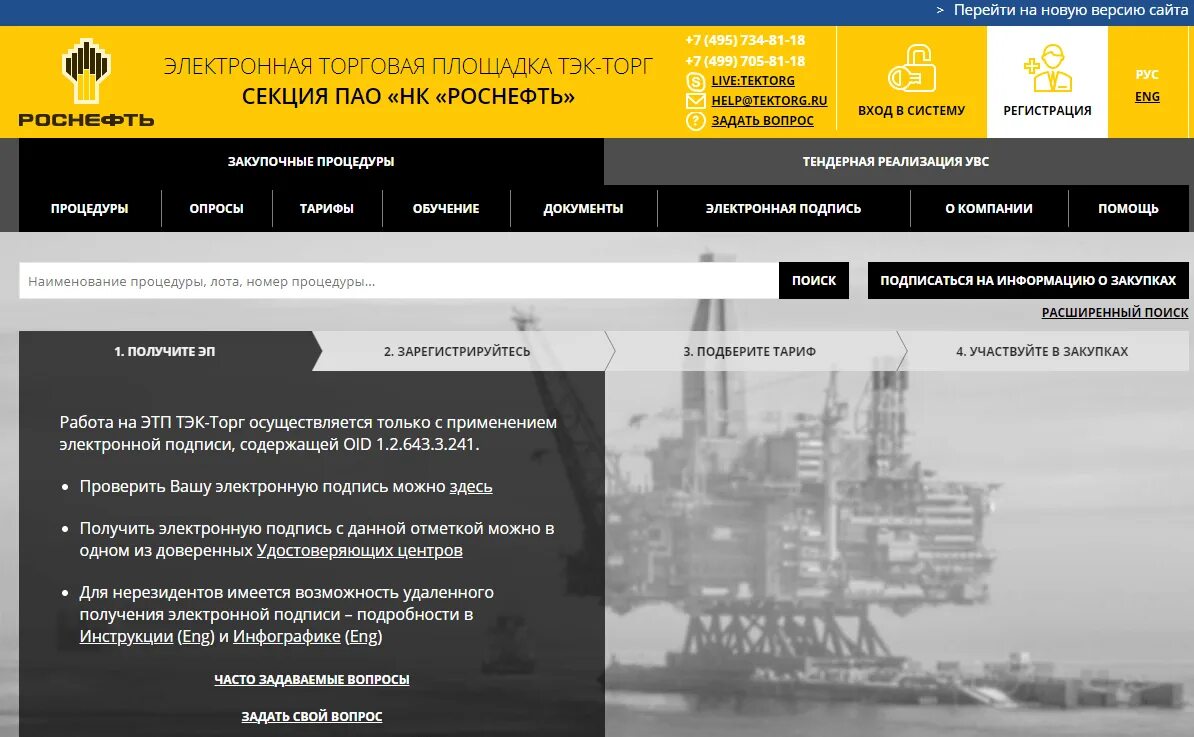This screenshot has height=737, width=1194.
Task: Open the Eng link after Инфографике
Action: point(363,636)
